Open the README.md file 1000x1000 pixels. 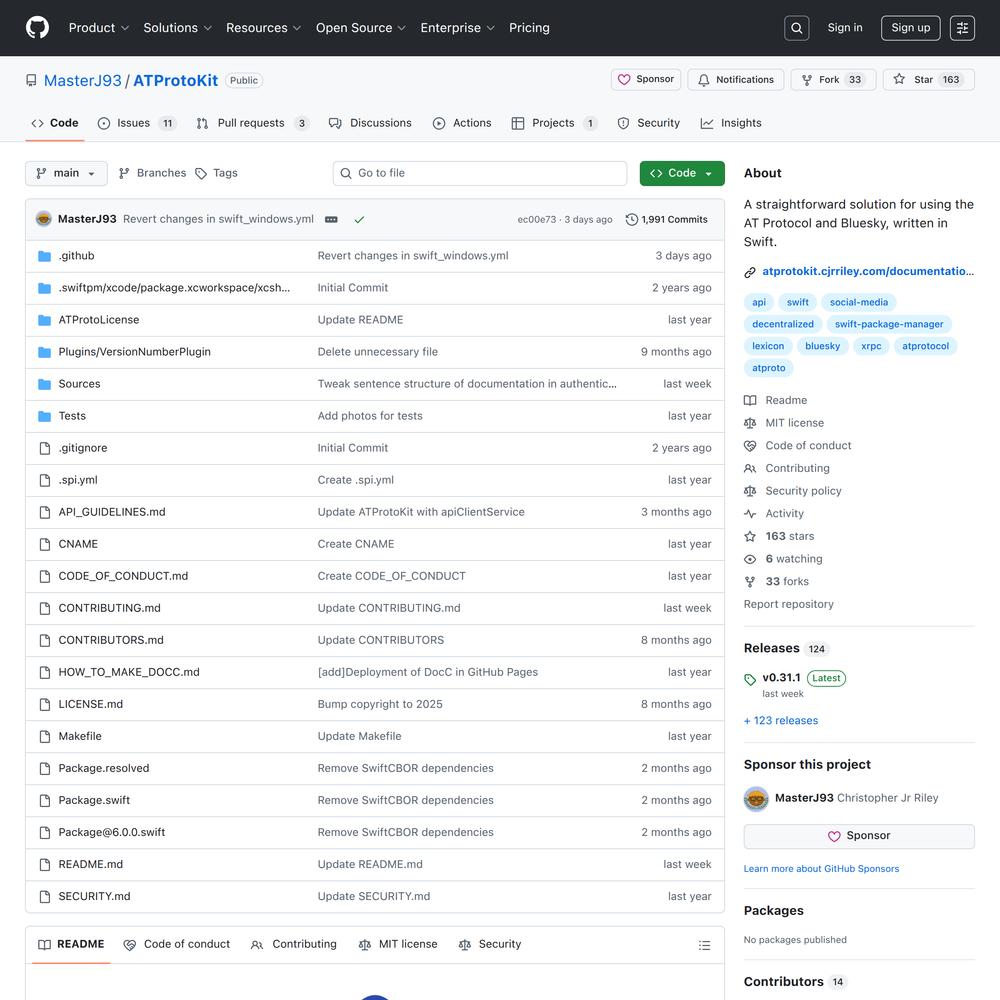[91, 864]
